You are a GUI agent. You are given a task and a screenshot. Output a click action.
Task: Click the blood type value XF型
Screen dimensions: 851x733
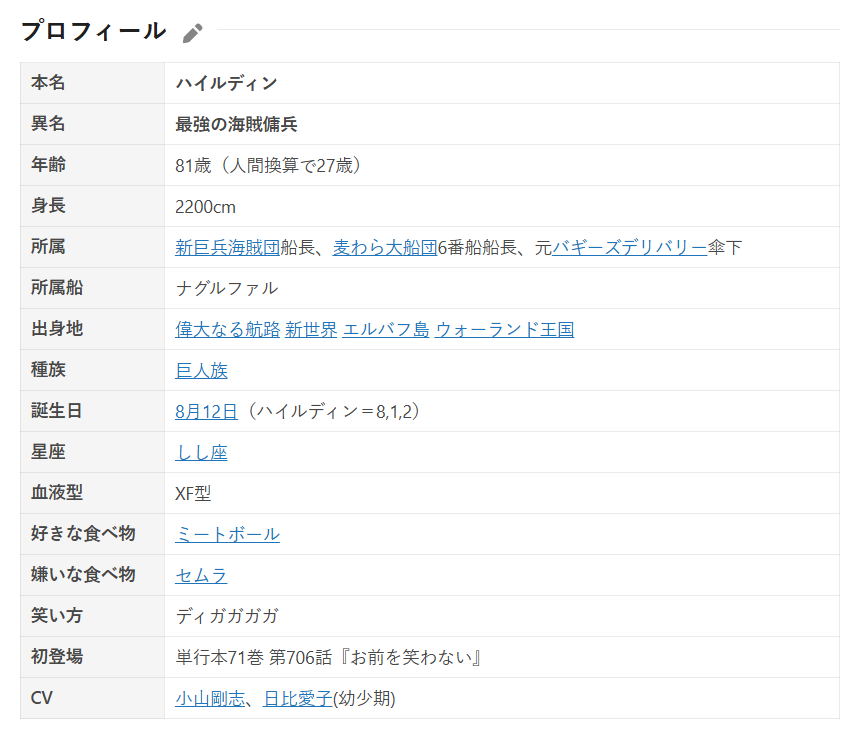[193, 494]
